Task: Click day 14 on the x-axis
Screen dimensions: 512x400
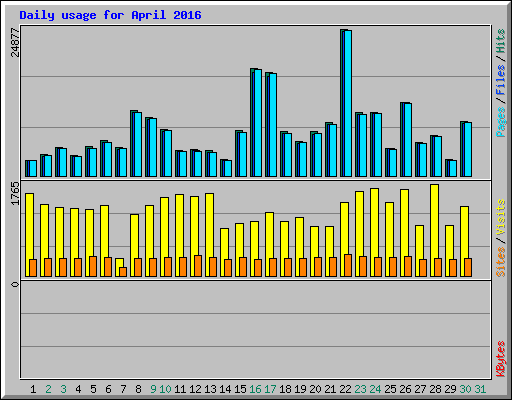Action: [x=225, y=389]
